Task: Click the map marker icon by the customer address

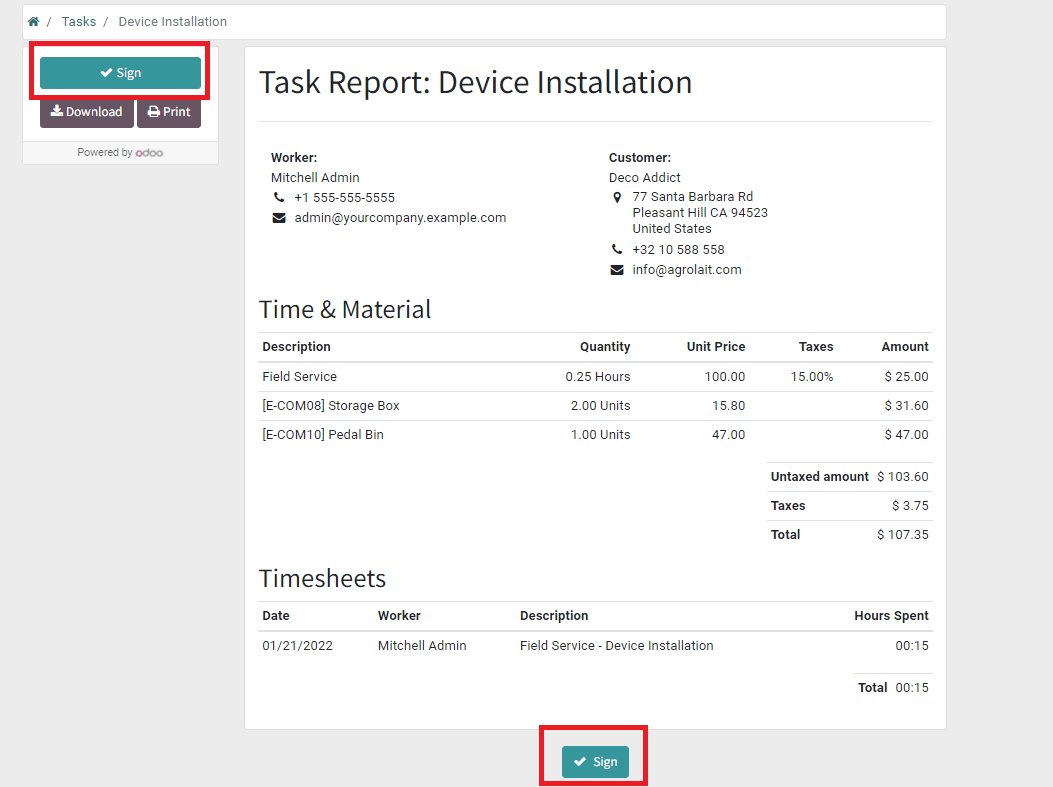Action: tap(617, 198)
